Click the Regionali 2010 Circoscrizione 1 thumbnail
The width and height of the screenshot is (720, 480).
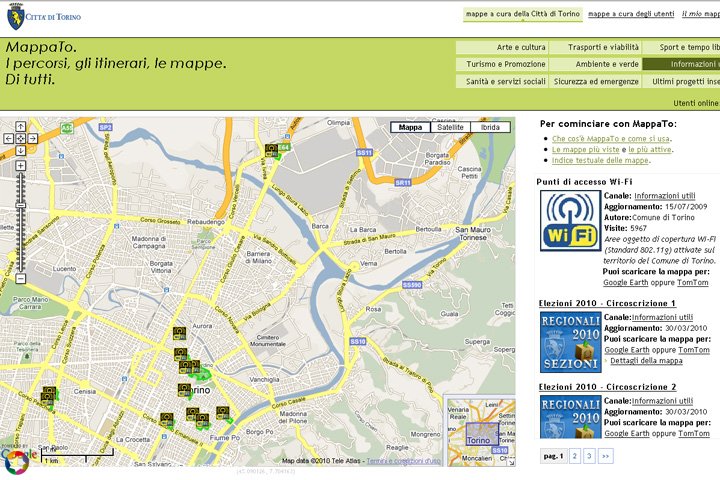[569, 342]
